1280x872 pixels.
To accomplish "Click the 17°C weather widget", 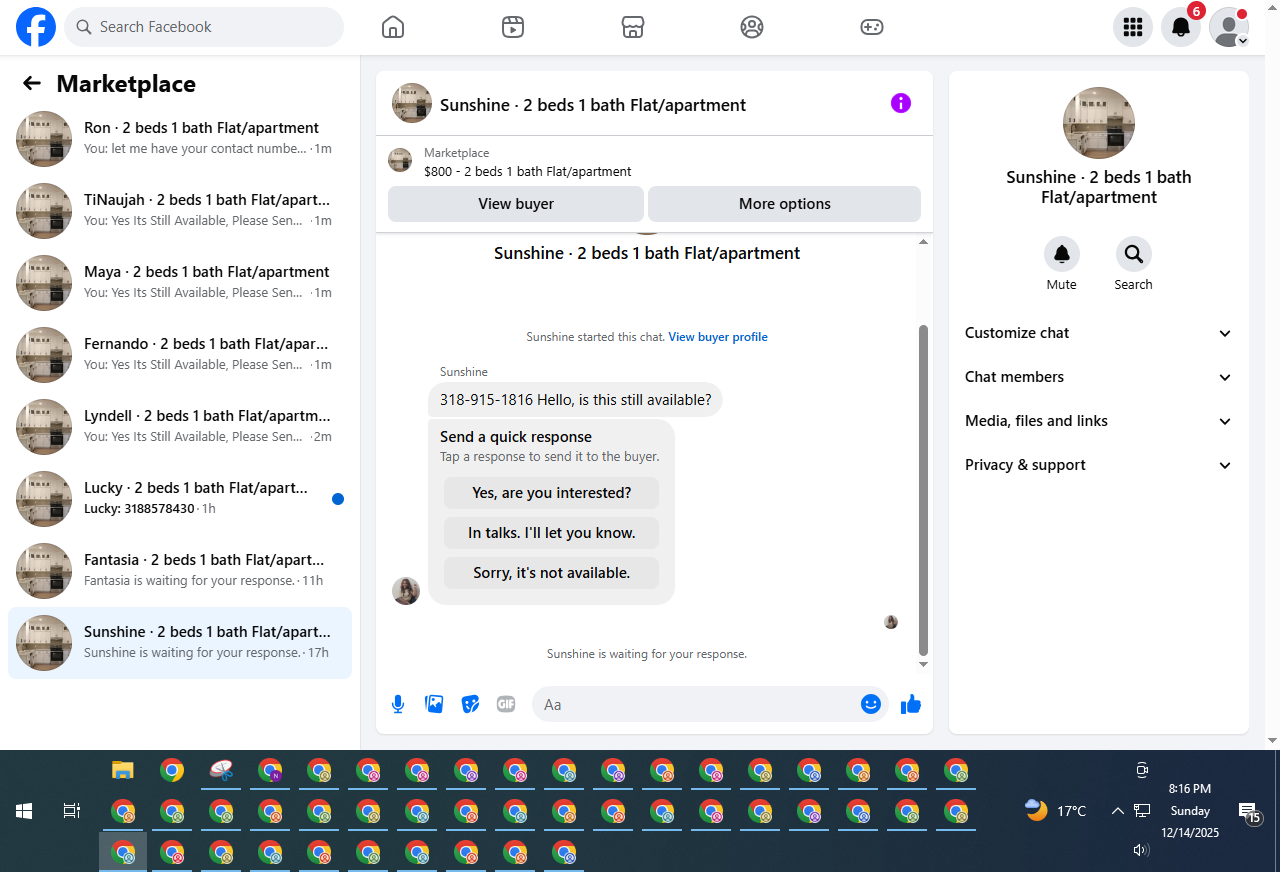I will (x=1056, y=811).
